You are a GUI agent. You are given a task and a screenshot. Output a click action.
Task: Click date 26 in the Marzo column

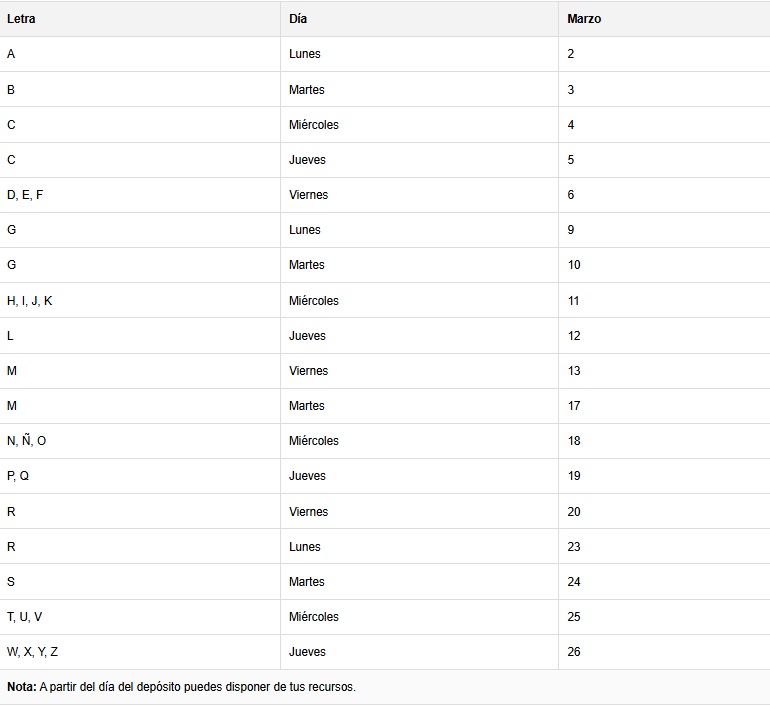574,652
